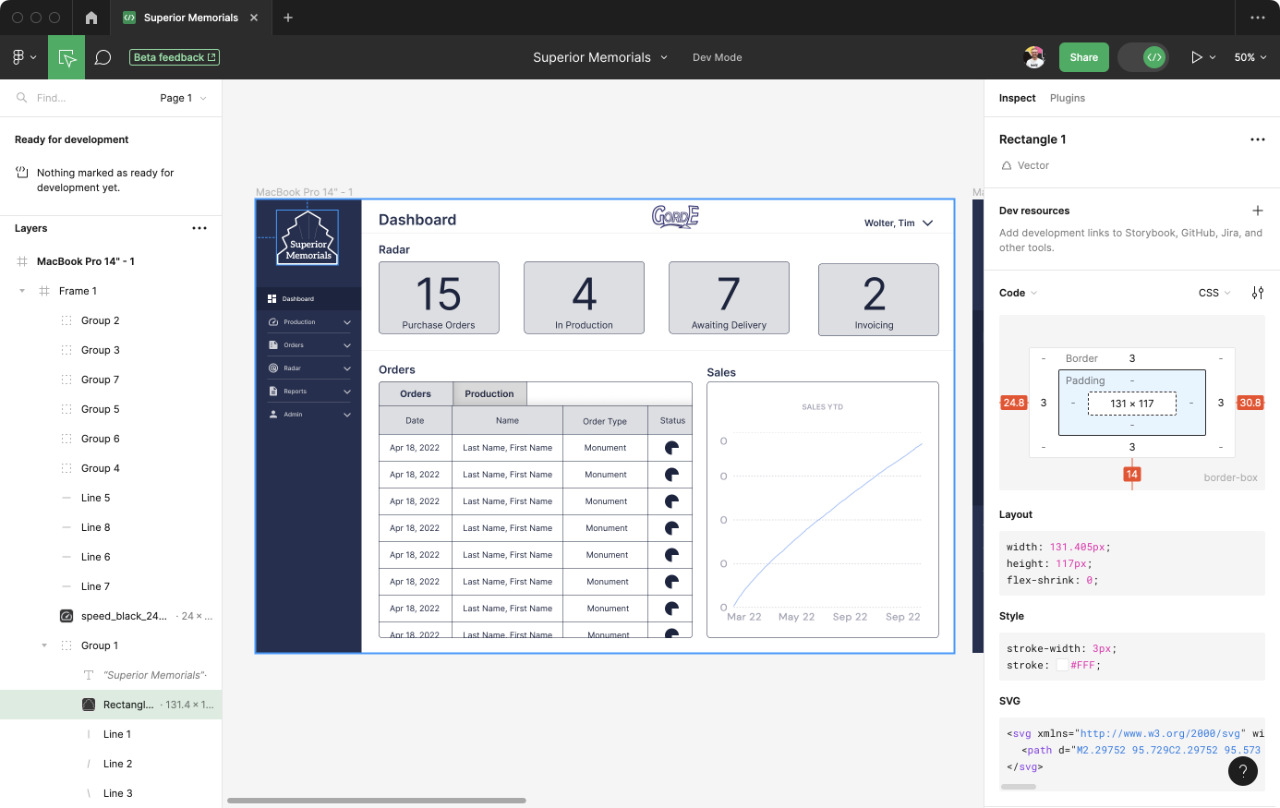The height and width of the screenshot is (808, 1280).
Task: Expand the Code section dropdown
Action: pyautogui.click(x=1018, y=293)
